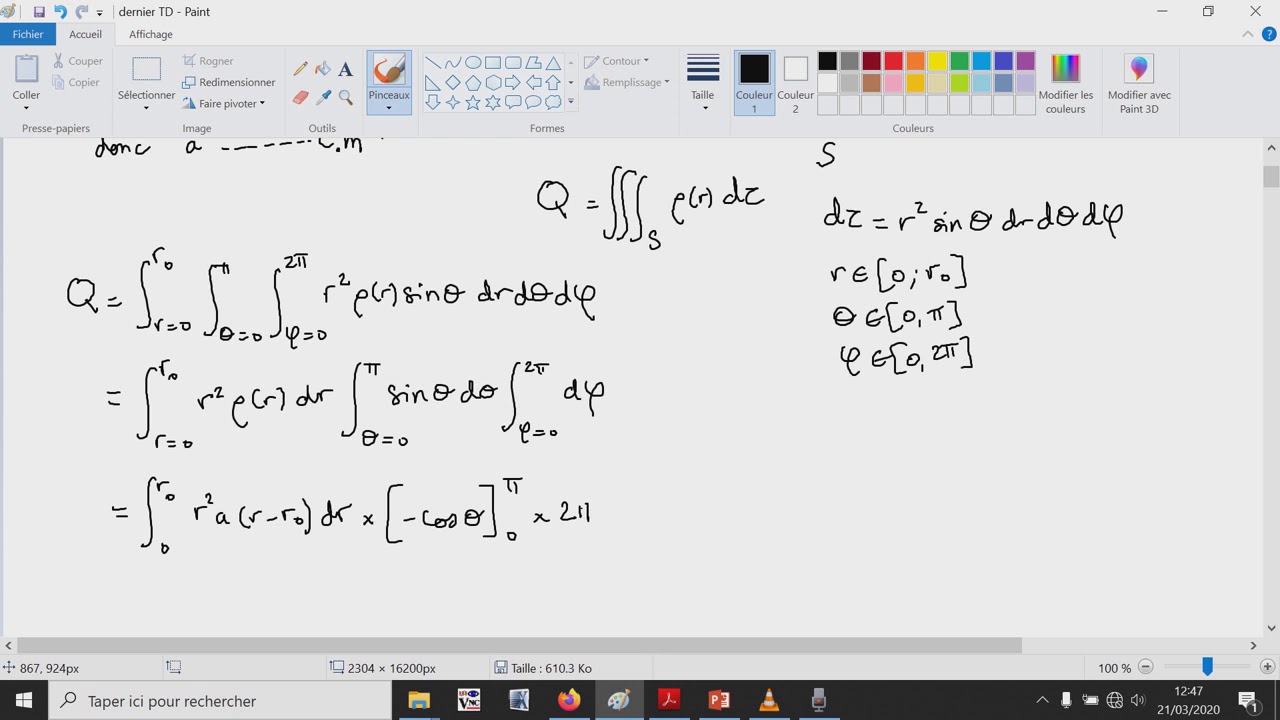This screenshot has height=720, width=1280.
Task: Choose the purple color swatch
Action: [x=1025, y=61]
